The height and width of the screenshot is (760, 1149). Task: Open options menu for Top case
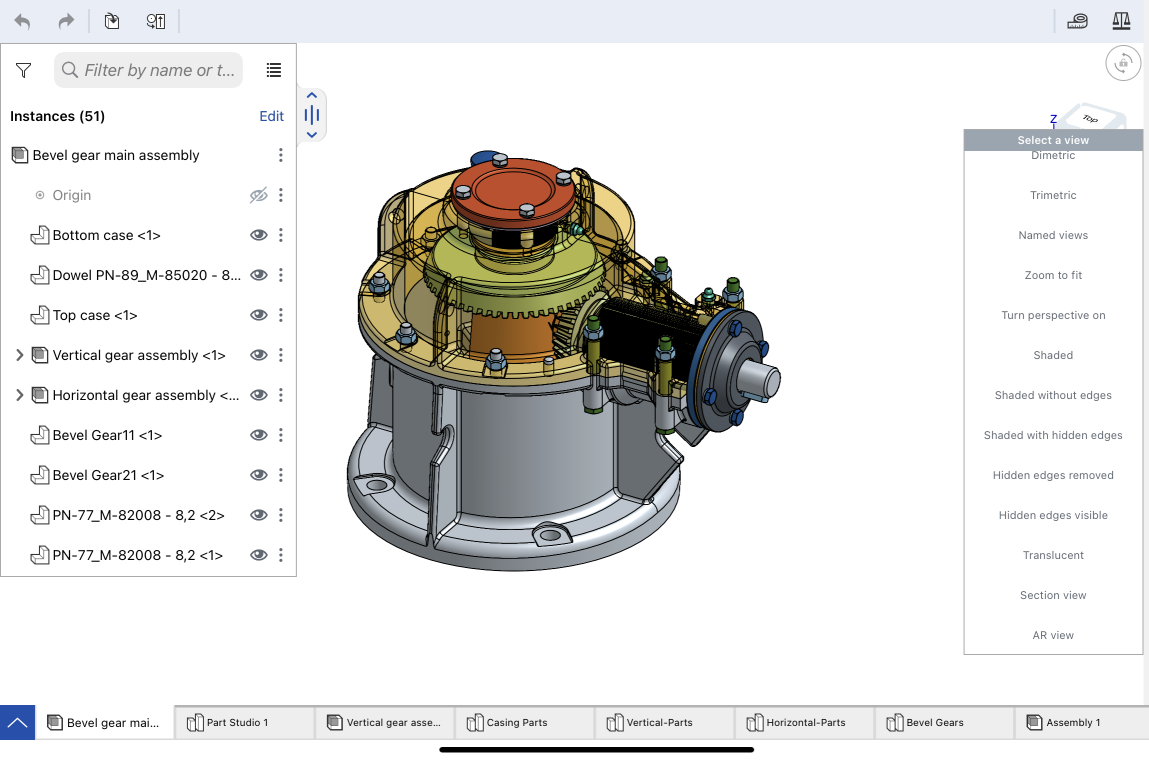281,315
